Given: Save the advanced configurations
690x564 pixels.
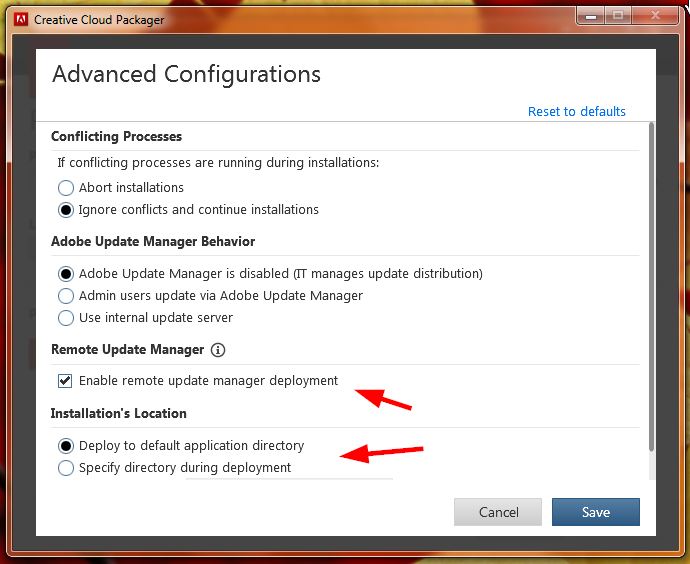Looking at the screenshot, I should coord(596,512).
